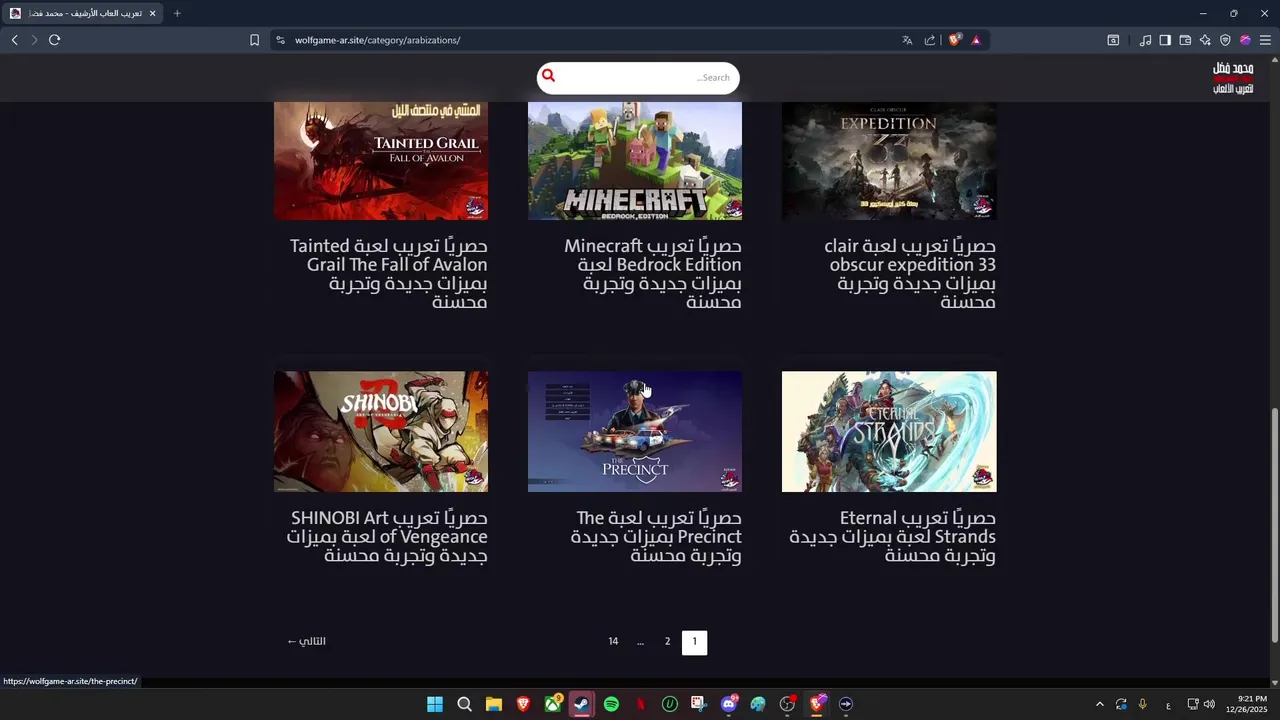Open Netflix from the taskbar
Image resolution: width=1280 pixels, height=720 pixels.
click(x=640, y=704)
